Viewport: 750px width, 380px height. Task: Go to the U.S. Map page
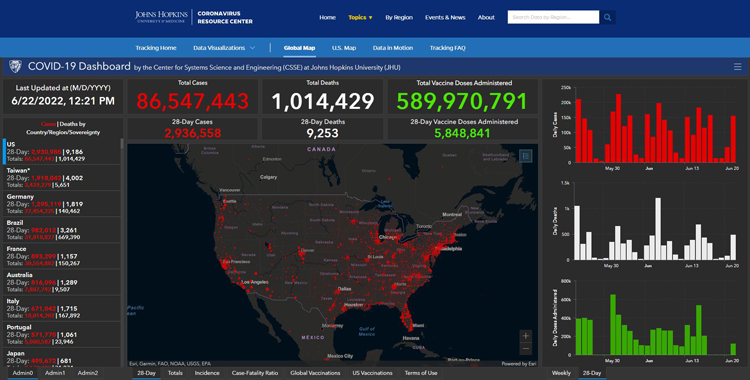(x=344, y=48)
